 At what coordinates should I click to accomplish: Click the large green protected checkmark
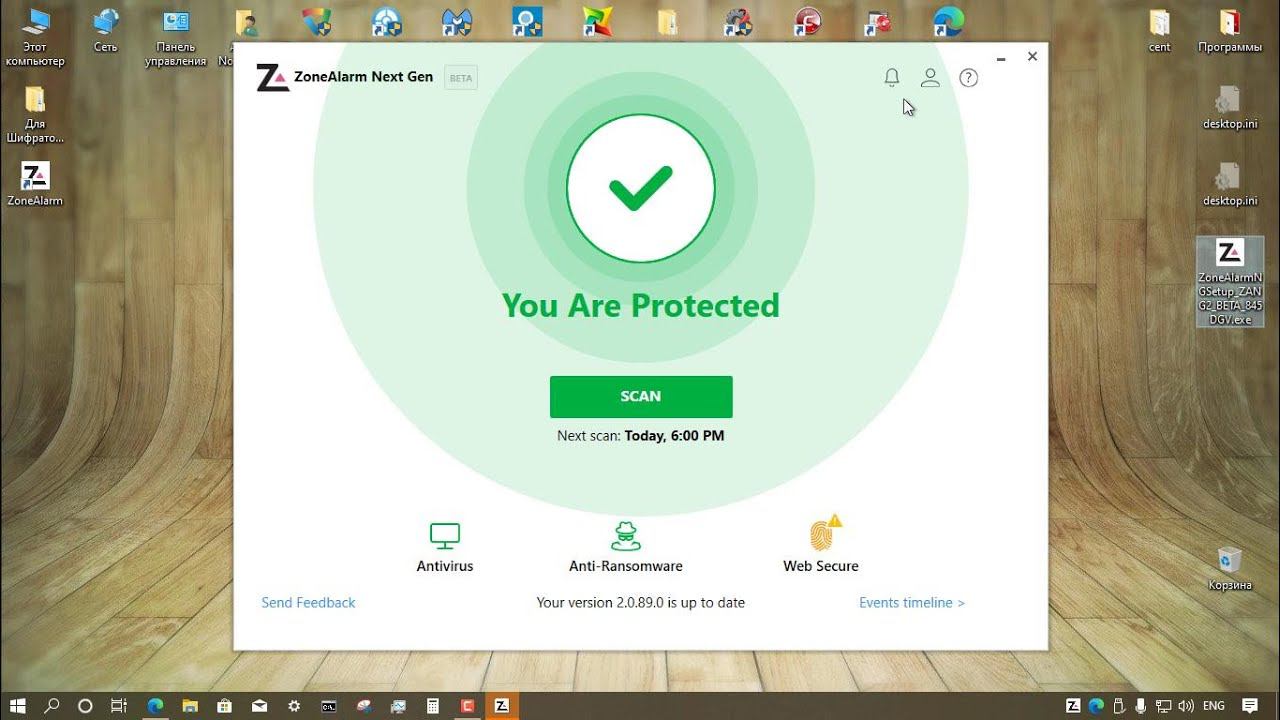click(x=641, y=188)
